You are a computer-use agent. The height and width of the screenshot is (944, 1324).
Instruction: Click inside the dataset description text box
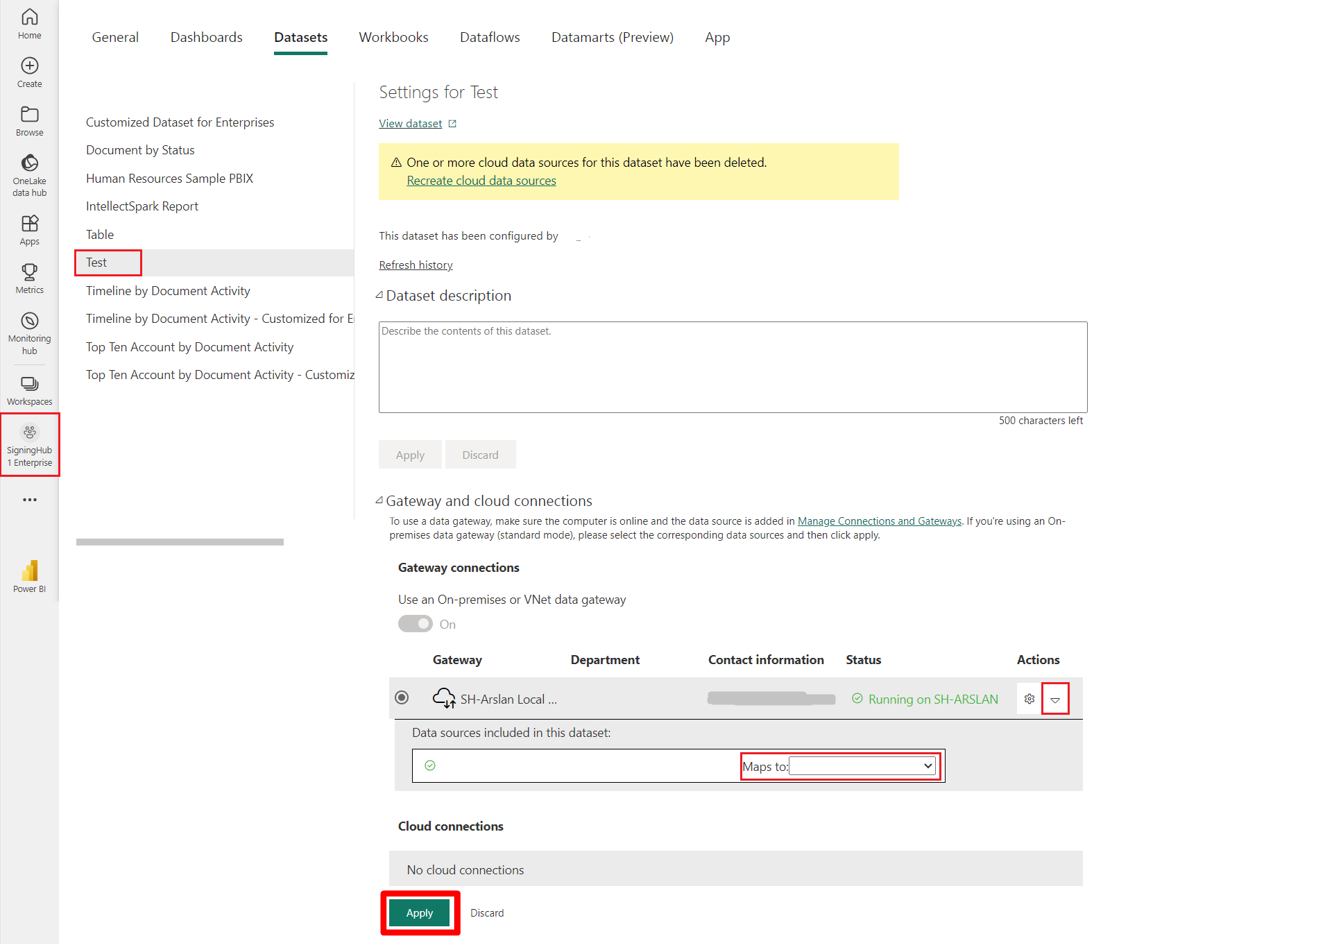point(733,367)
